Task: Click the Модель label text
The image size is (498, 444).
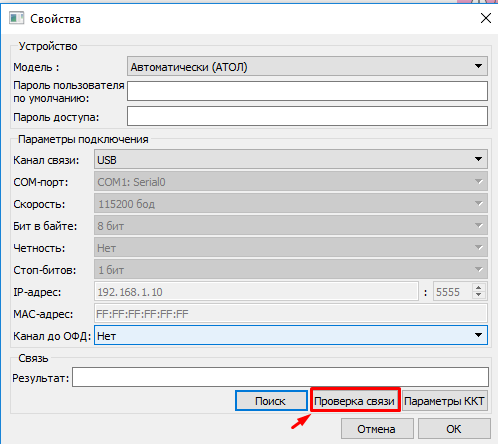Action: point(36,67)
